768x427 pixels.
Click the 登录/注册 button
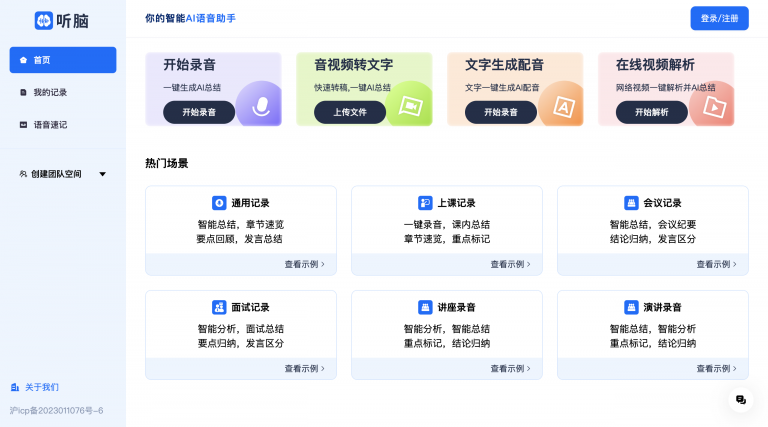(x=719, y=18)
